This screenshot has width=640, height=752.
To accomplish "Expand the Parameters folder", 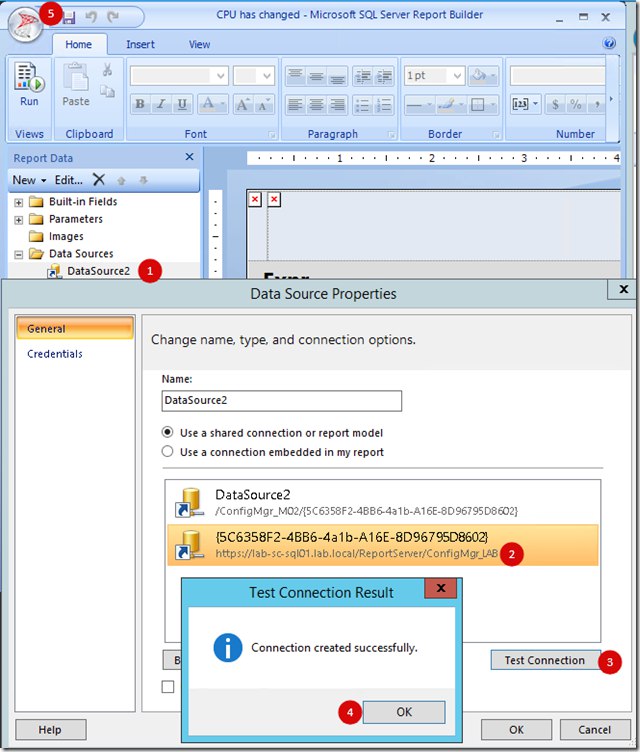I will (x=18, y=220).
